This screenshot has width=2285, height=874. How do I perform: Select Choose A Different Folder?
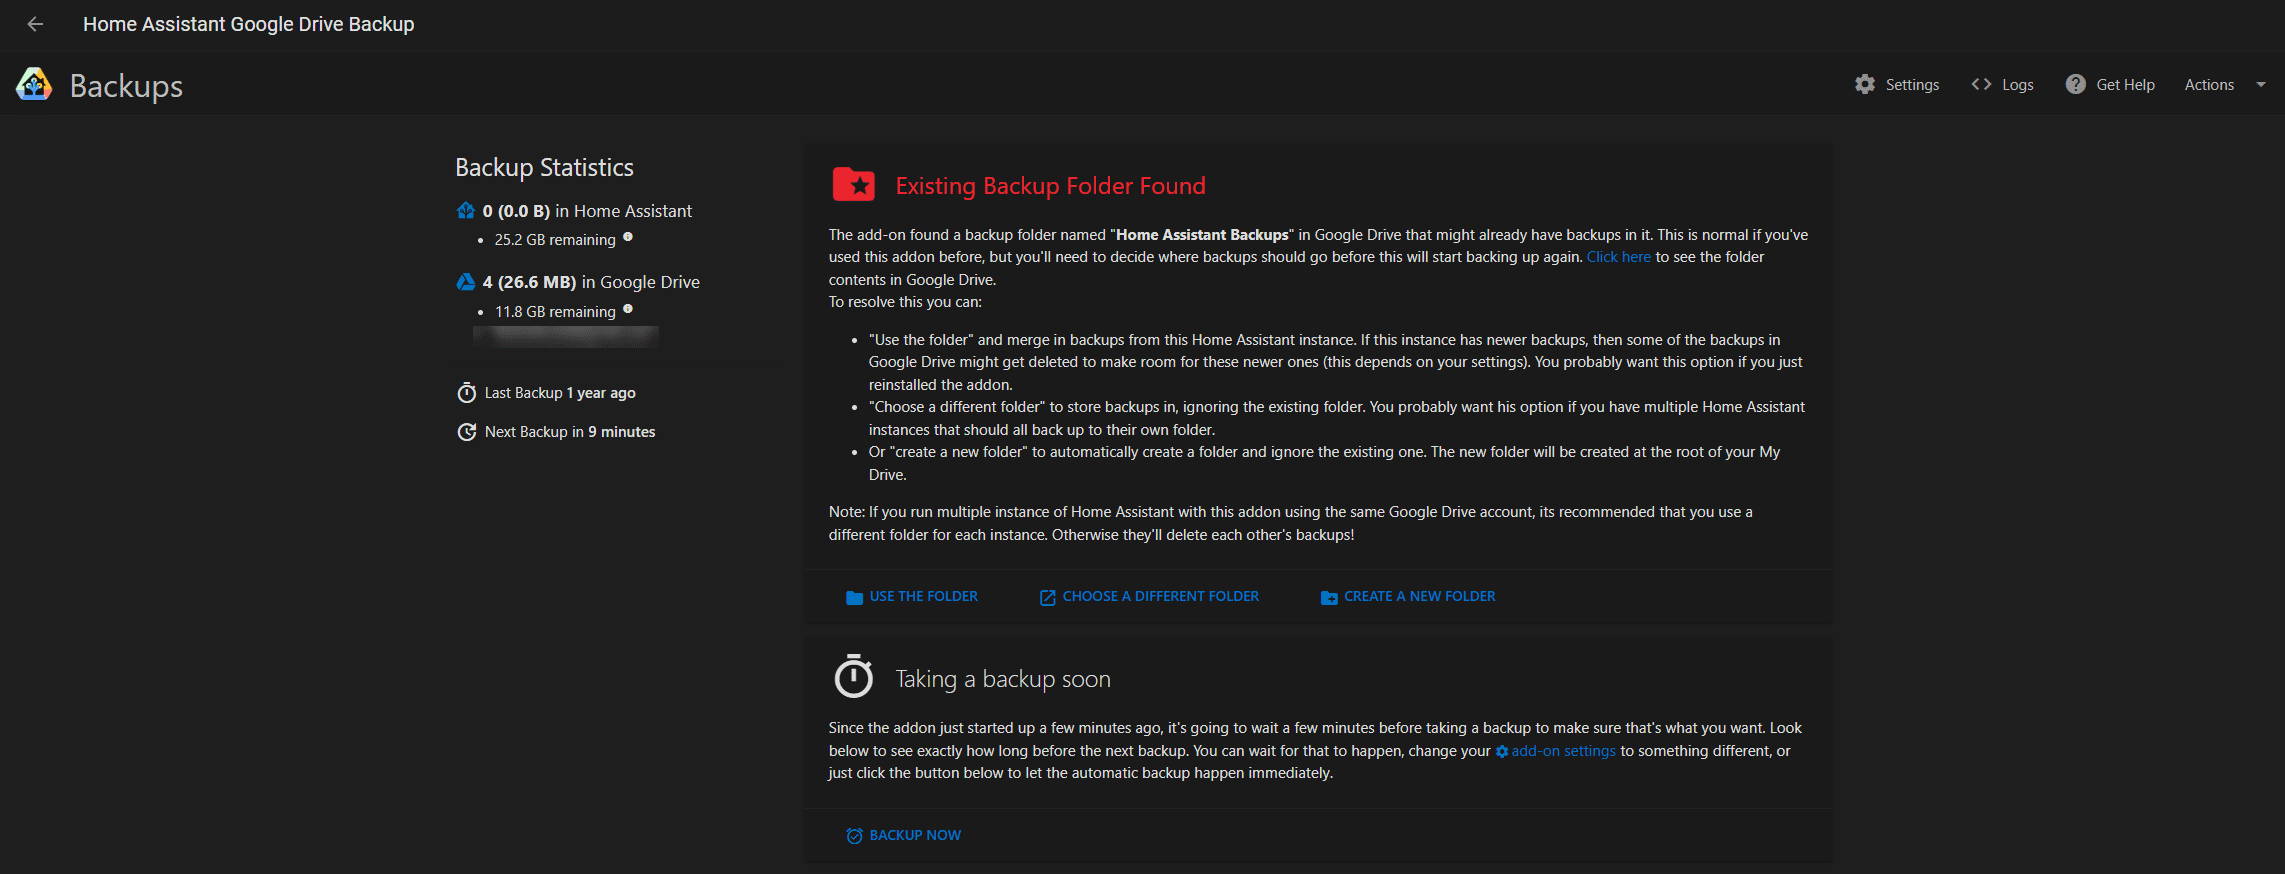click(x=1149, y=597)
